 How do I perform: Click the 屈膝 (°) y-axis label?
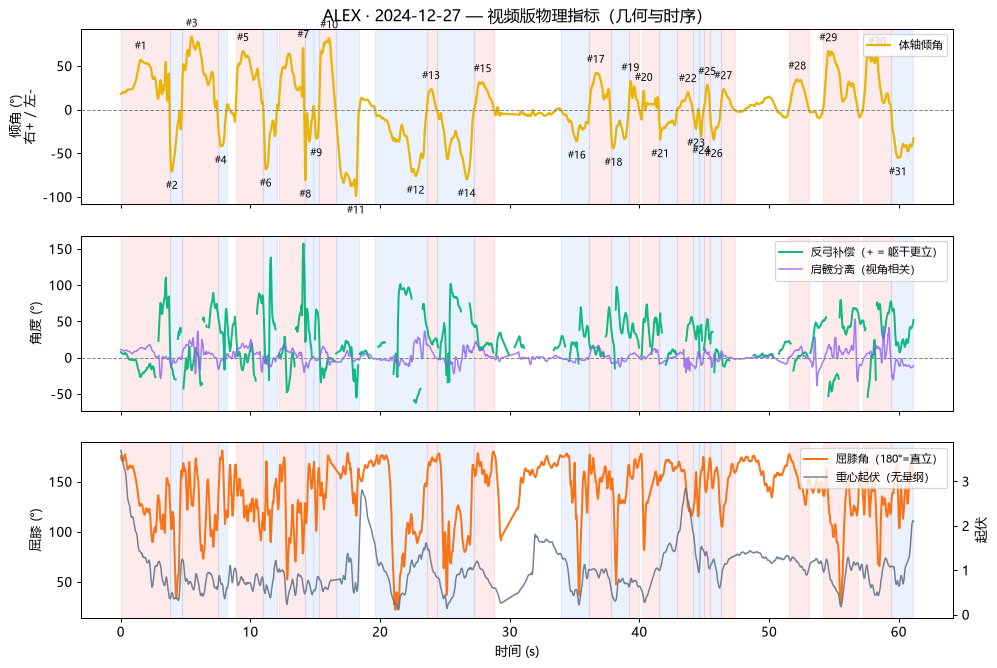36,529
